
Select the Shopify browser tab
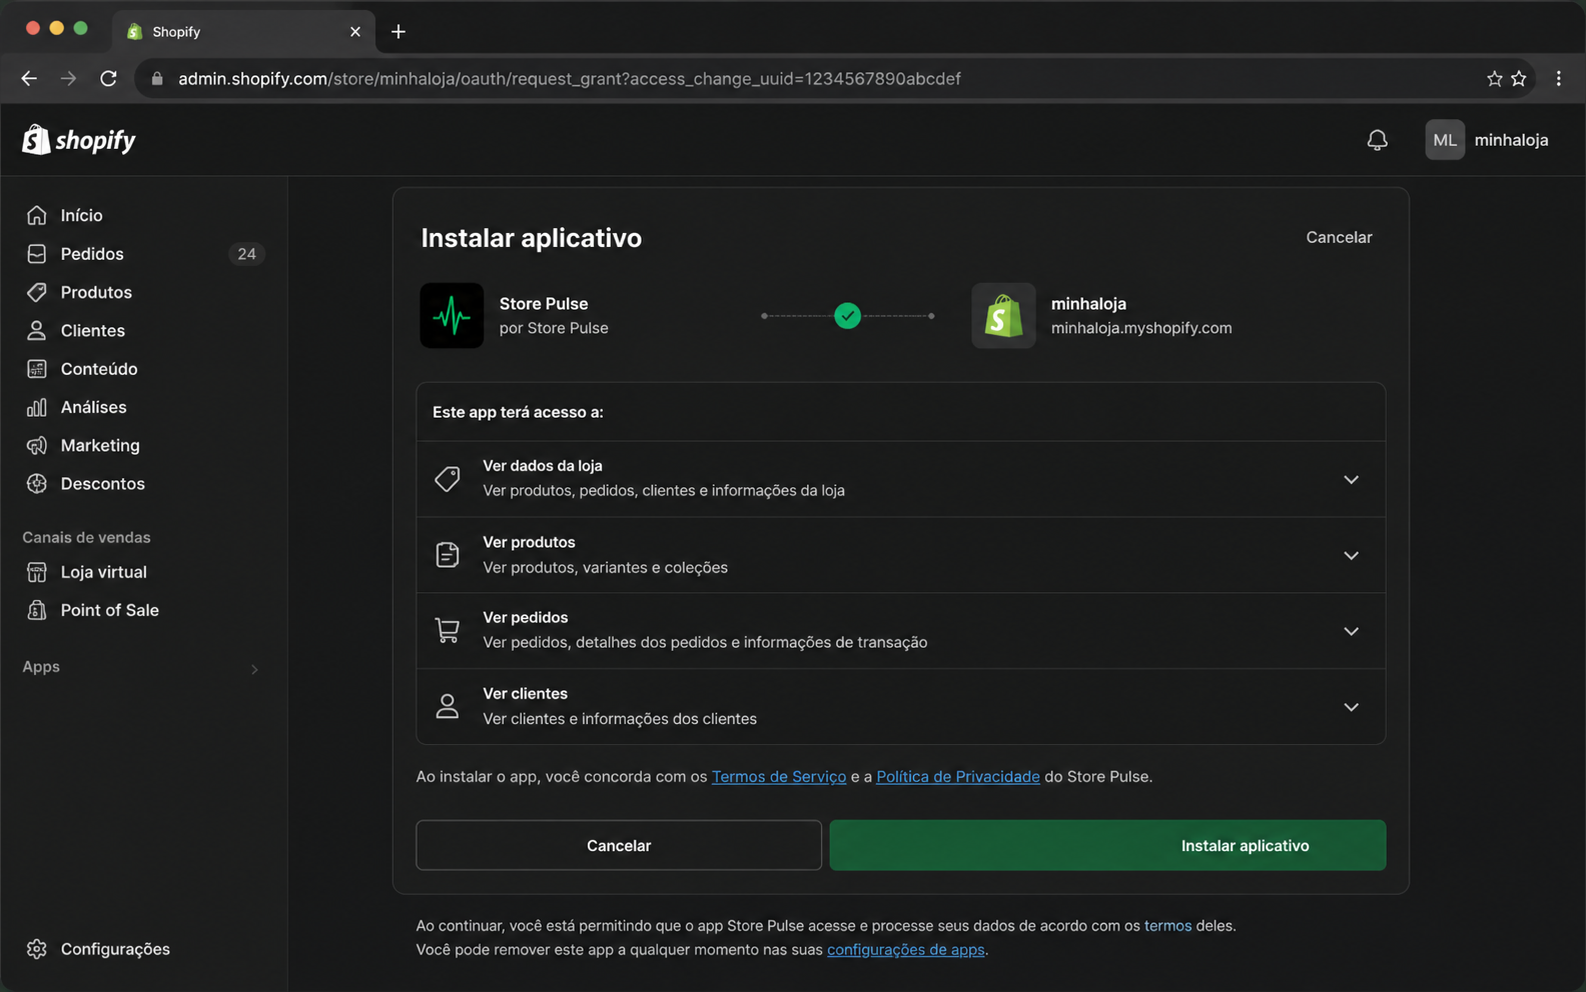click(244, 32)
